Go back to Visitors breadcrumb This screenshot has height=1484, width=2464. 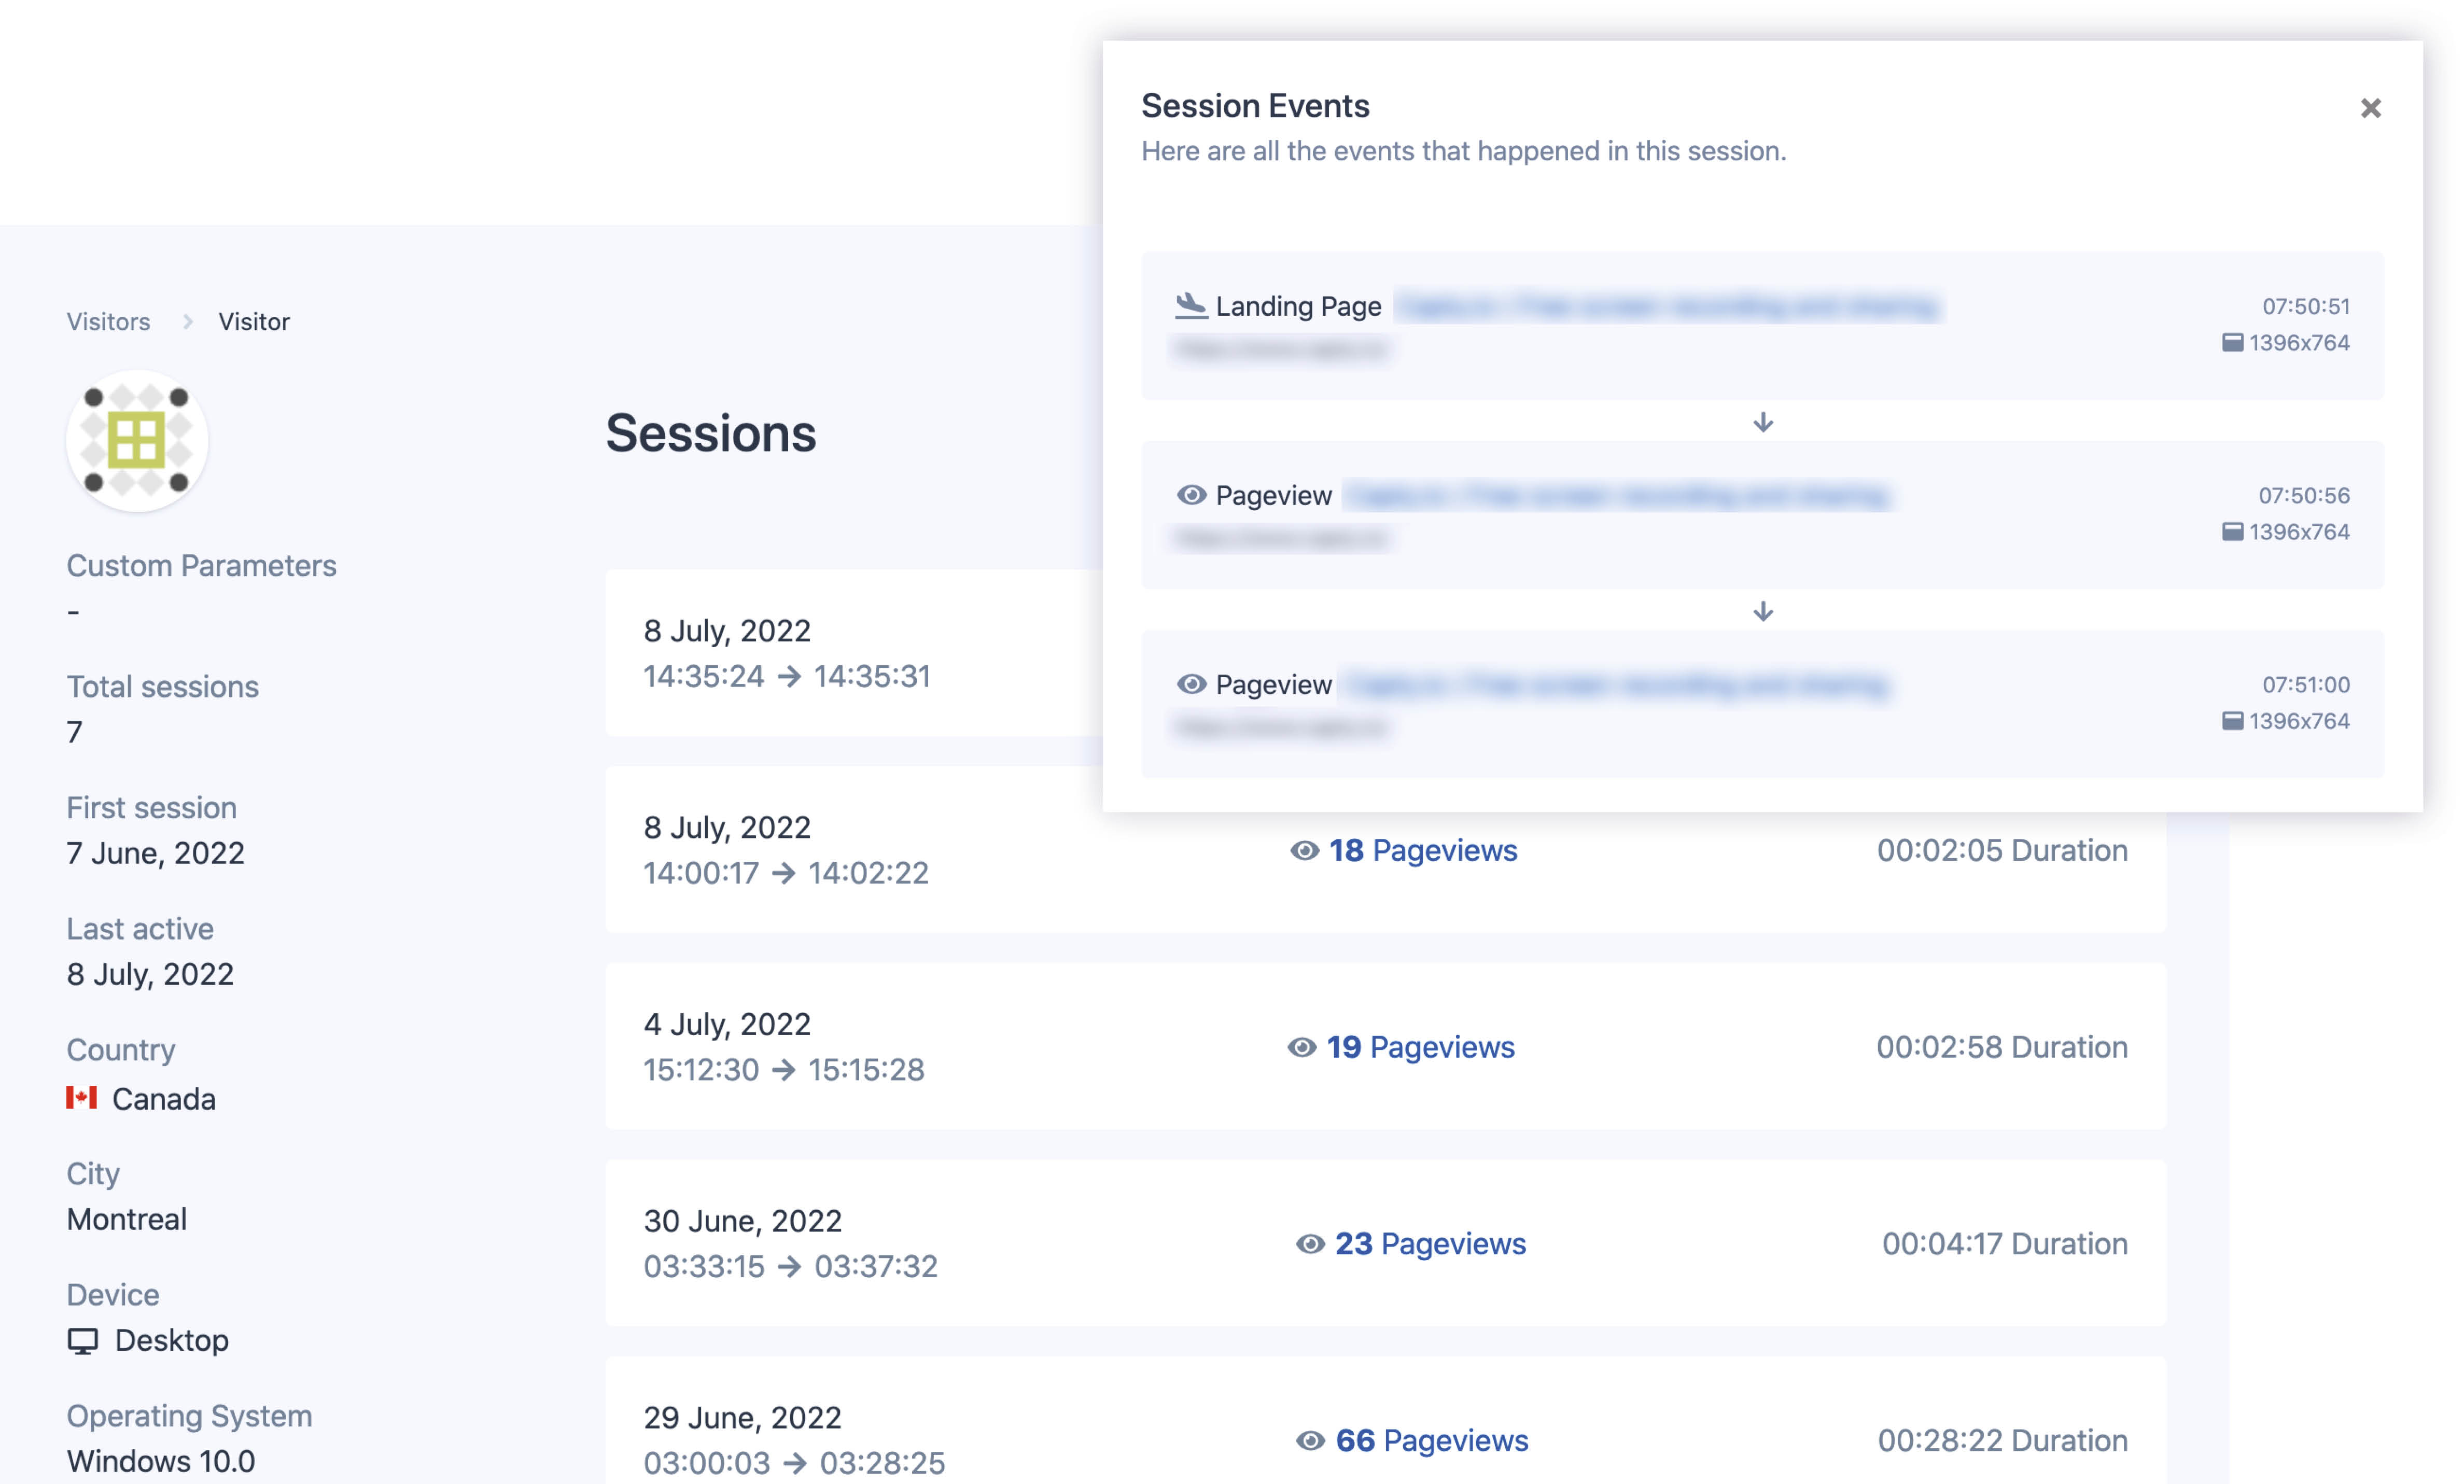[108, 321]
